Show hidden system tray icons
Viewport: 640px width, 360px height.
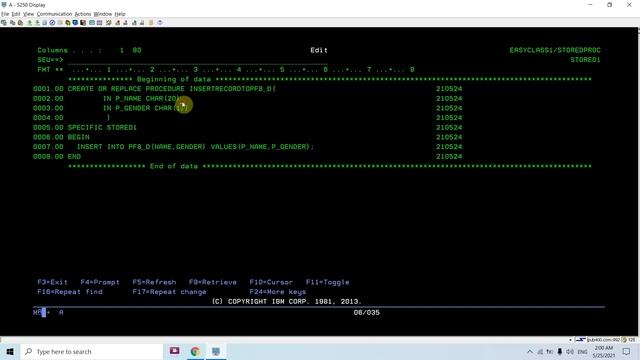click(x=530, y=351)
